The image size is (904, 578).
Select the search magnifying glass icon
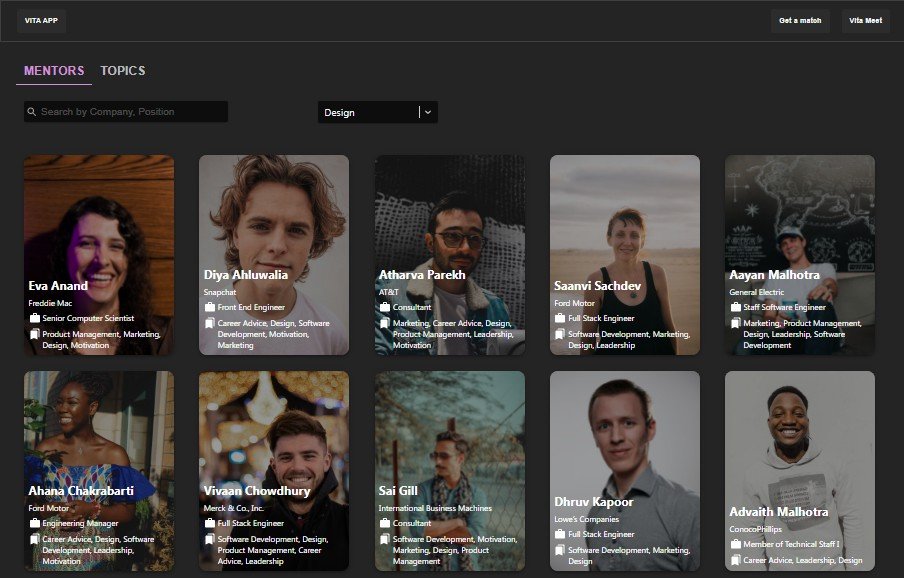click(31, 111)
